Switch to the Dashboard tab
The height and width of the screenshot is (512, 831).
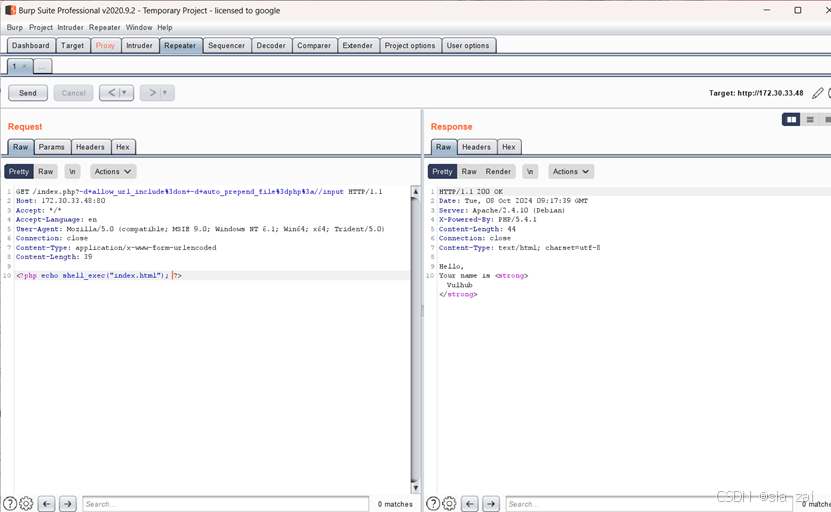[31, 46]
